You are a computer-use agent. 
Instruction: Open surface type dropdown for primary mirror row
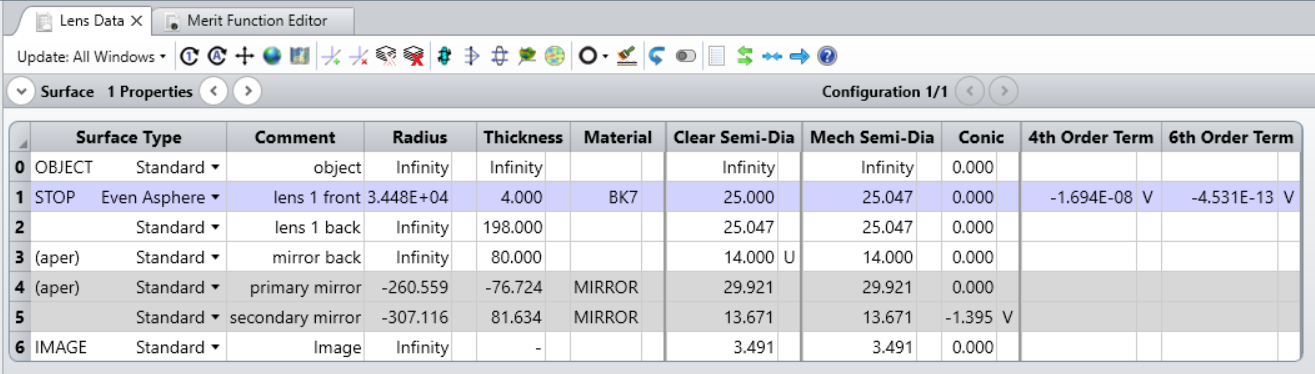point(215,288)
